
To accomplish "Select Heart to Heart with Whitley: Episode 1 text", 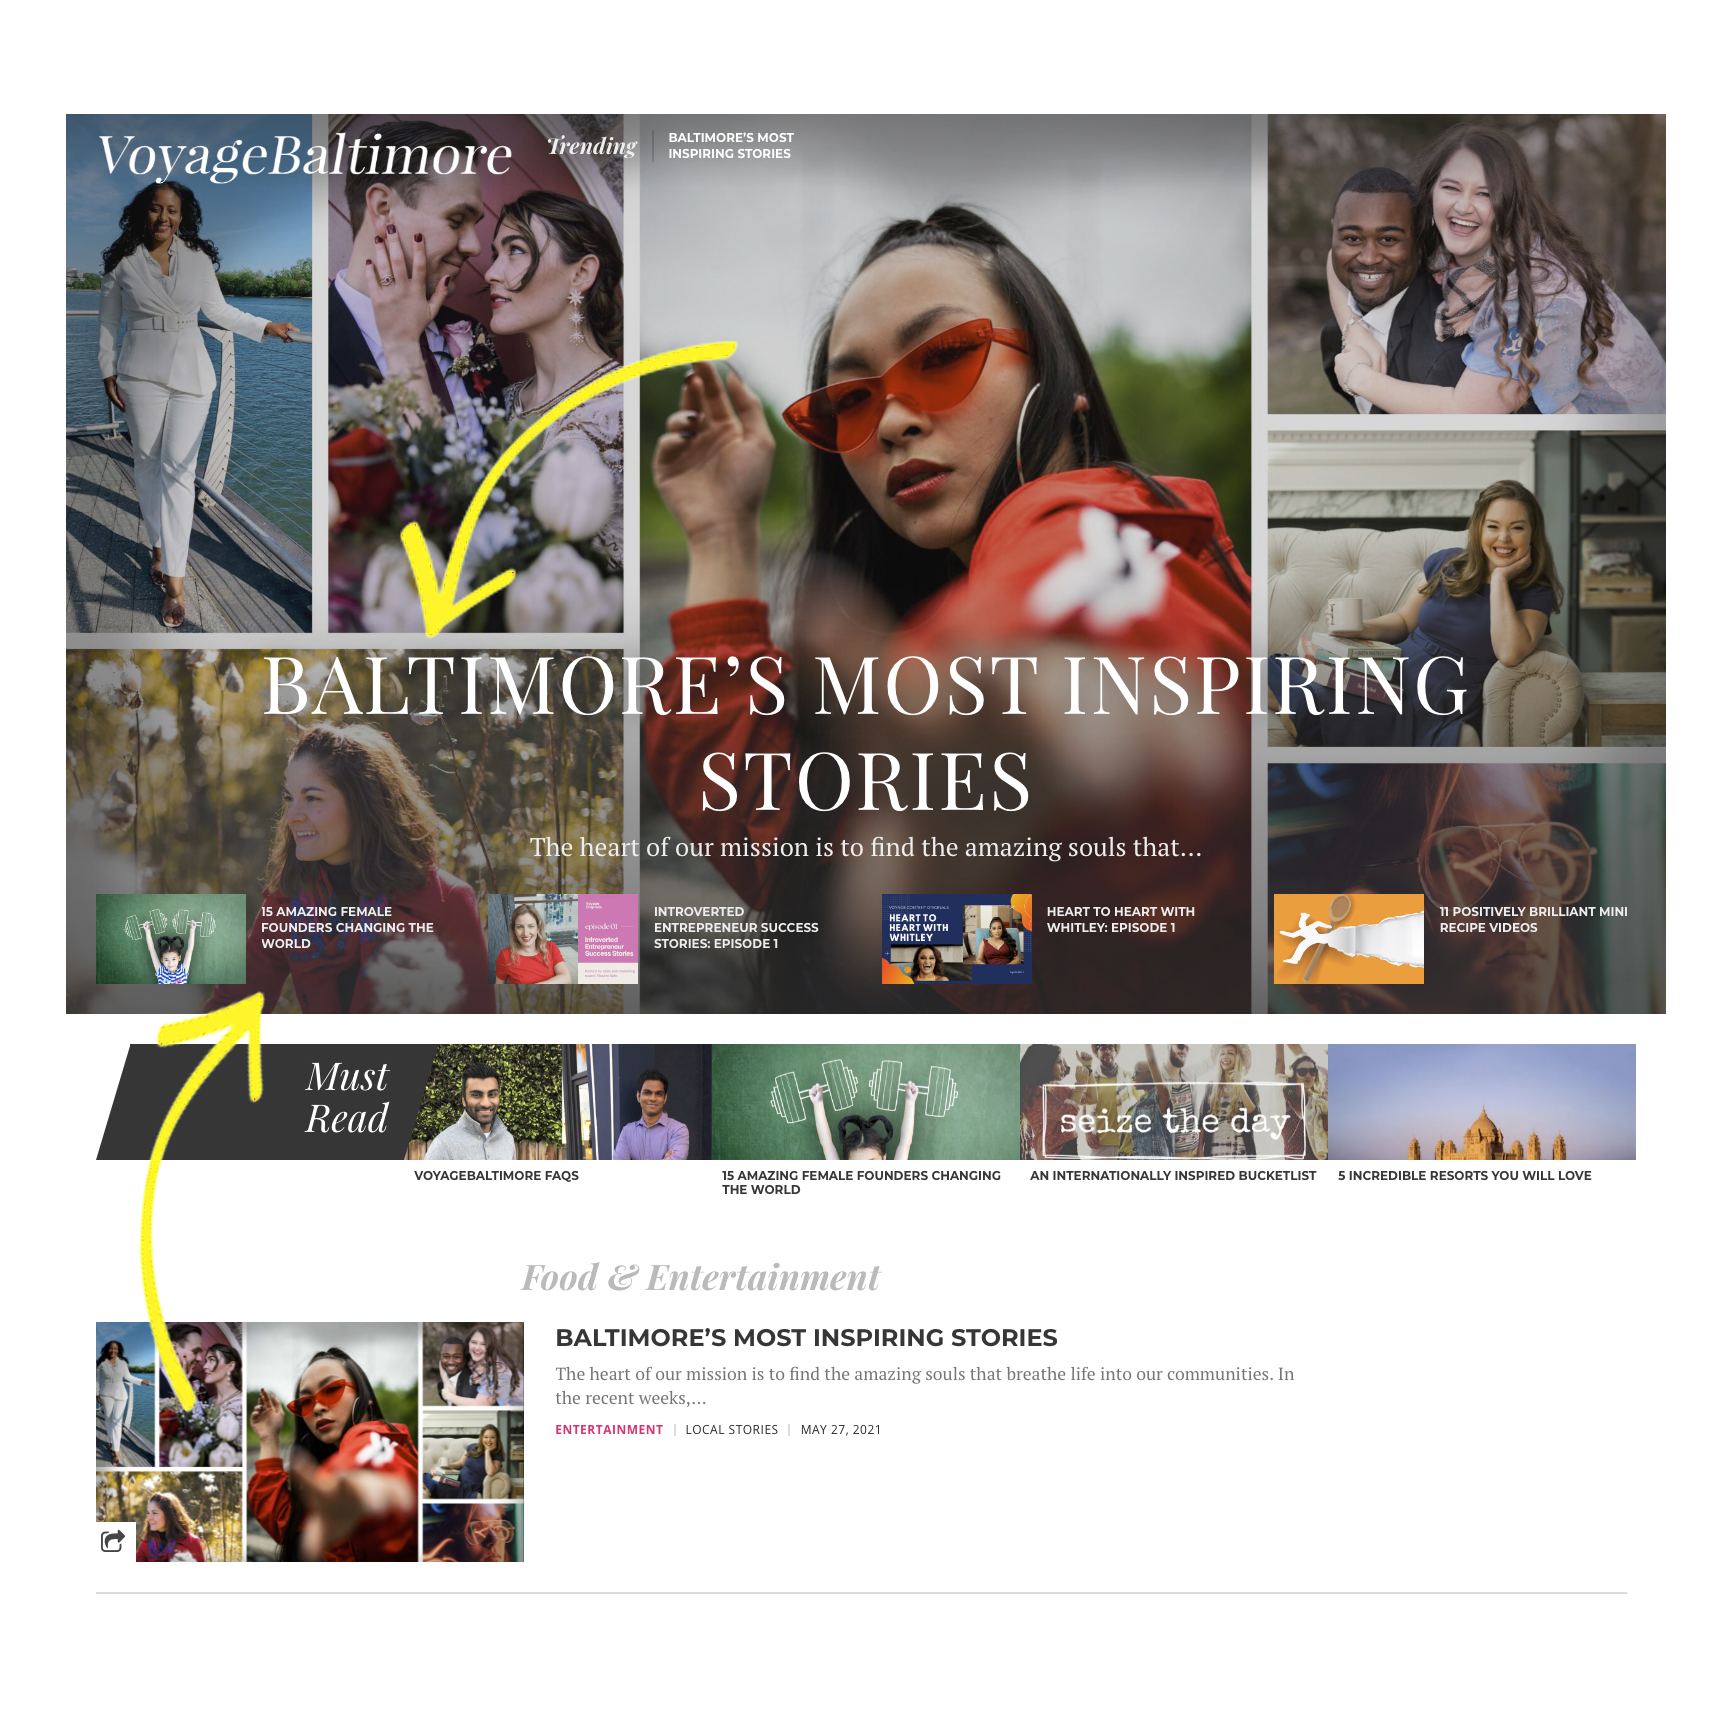I will click(1121, 920).
